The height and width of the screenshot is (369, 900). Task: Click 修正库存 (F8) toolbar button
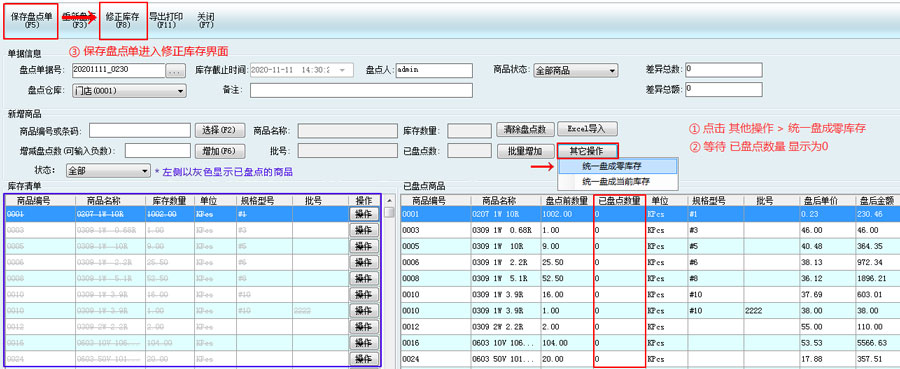coord(122,21)
